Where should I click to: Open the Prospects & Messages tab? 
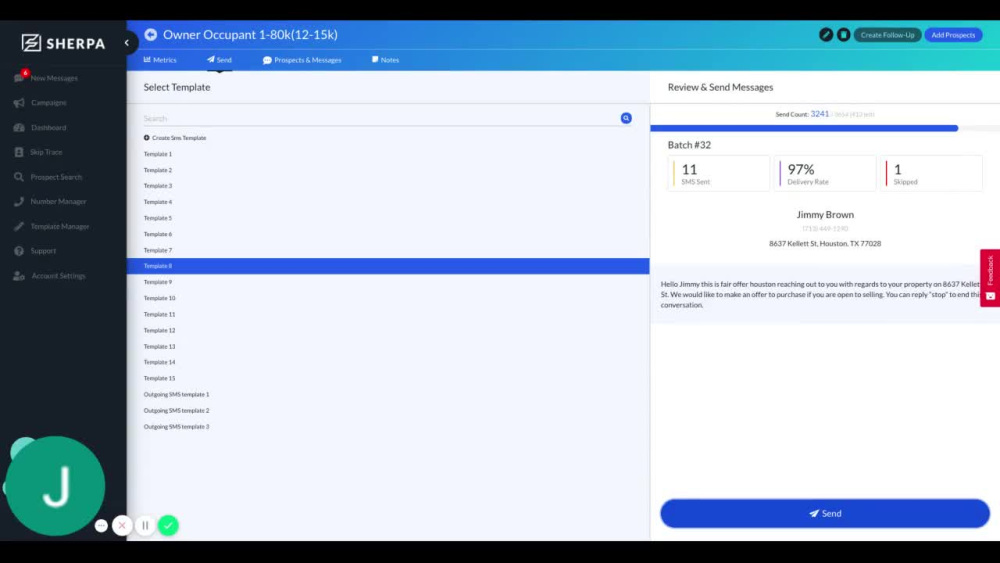pos(302,60)
